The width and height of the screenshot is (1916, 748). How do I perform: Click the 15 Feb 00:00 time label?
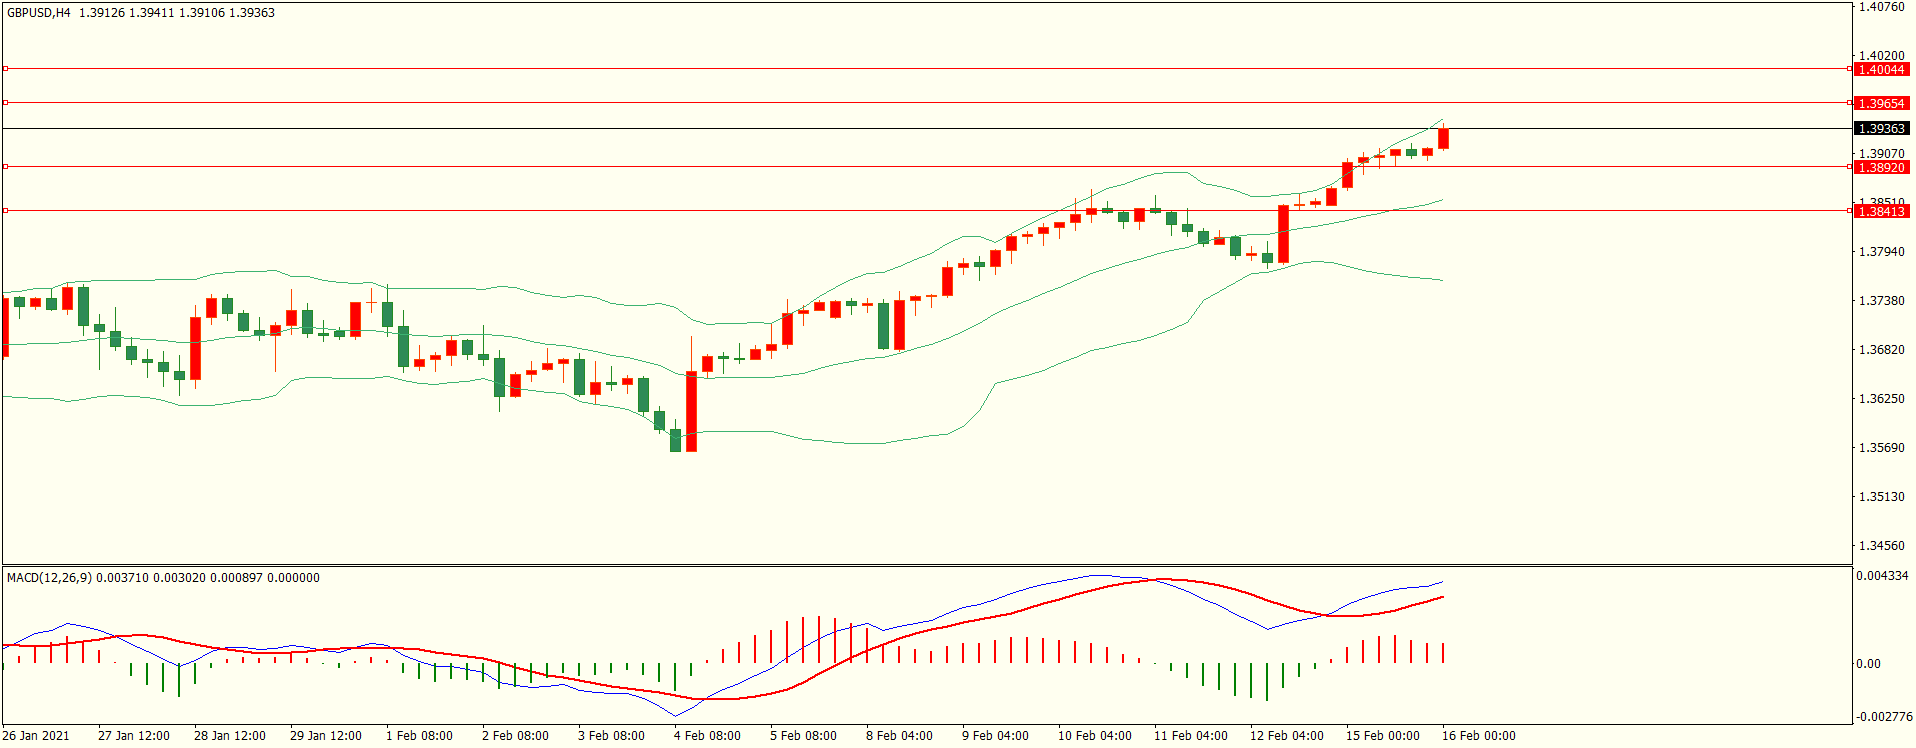point(1383,736)
